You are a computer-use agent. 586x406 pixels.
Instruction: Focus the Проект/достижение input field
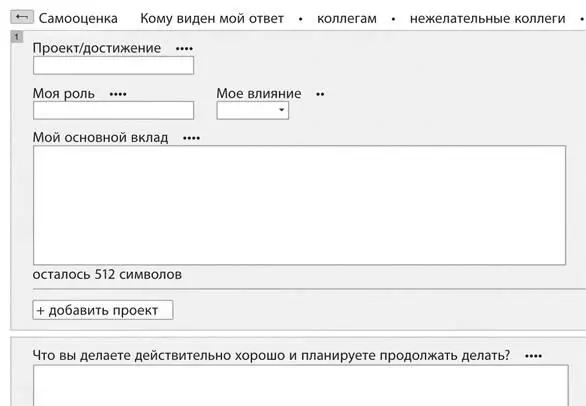[114, 65]
